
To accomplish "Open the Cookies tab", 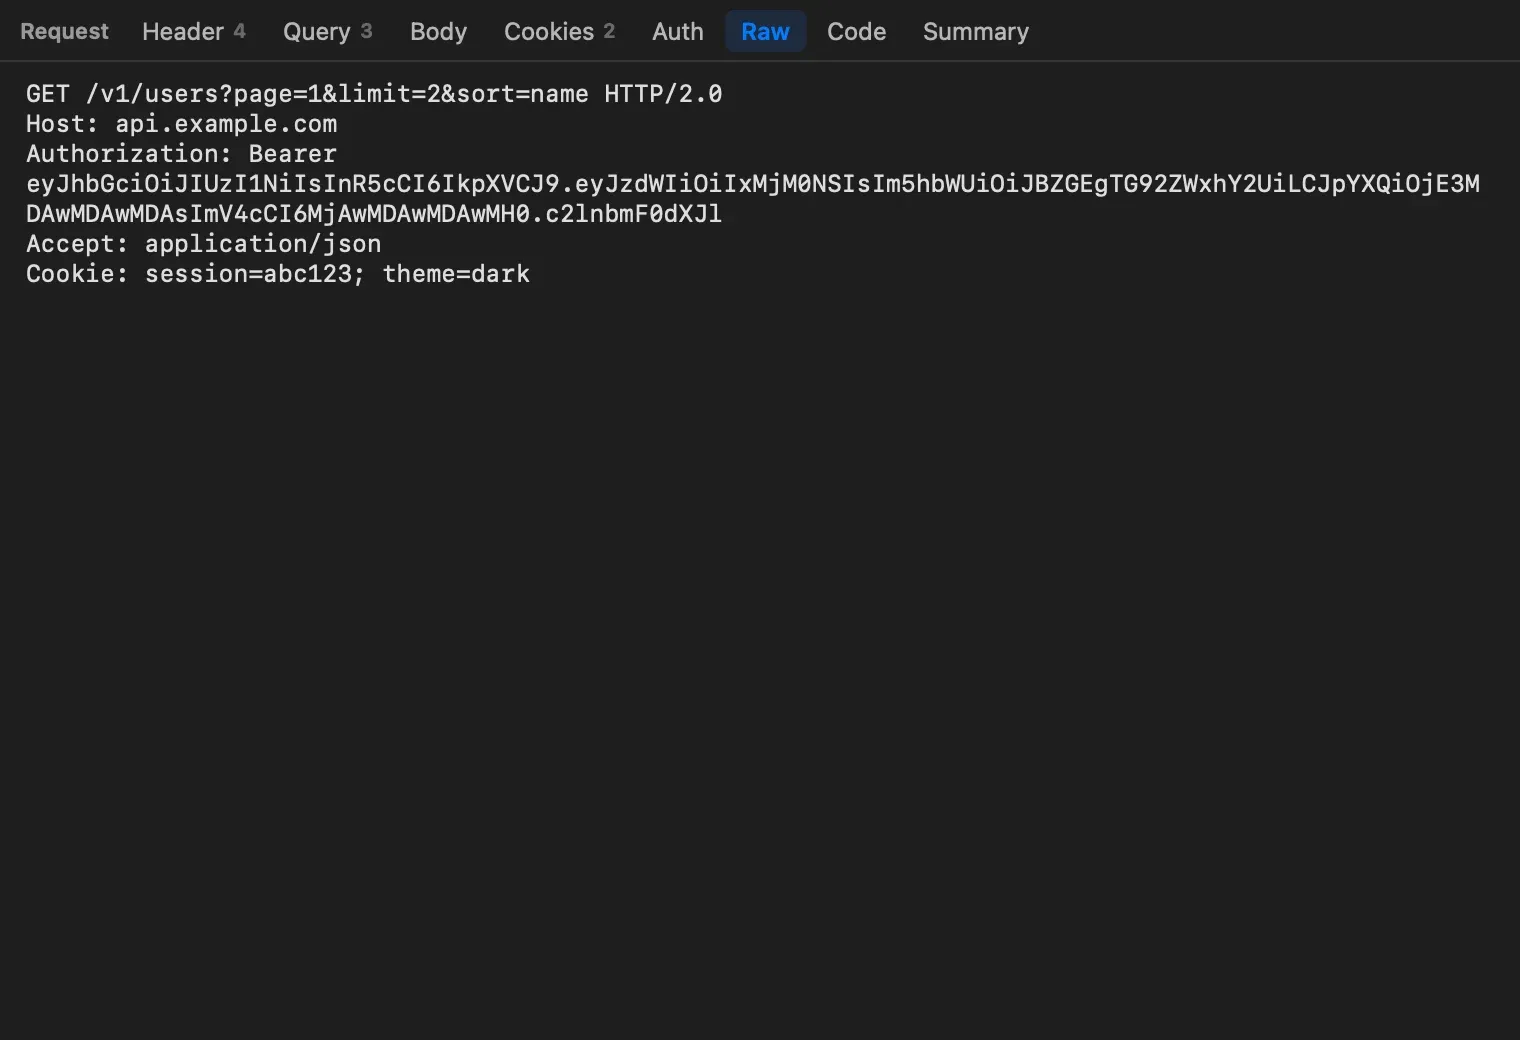I will pos(559,32).
